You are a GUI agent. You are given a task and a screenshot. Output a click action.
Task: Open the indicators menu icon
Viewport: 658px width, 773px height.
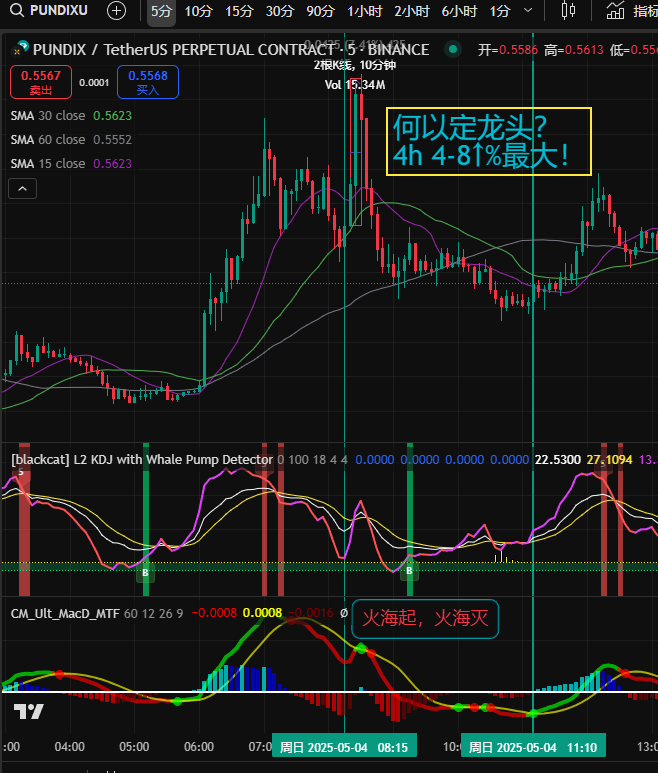point(615,11)
